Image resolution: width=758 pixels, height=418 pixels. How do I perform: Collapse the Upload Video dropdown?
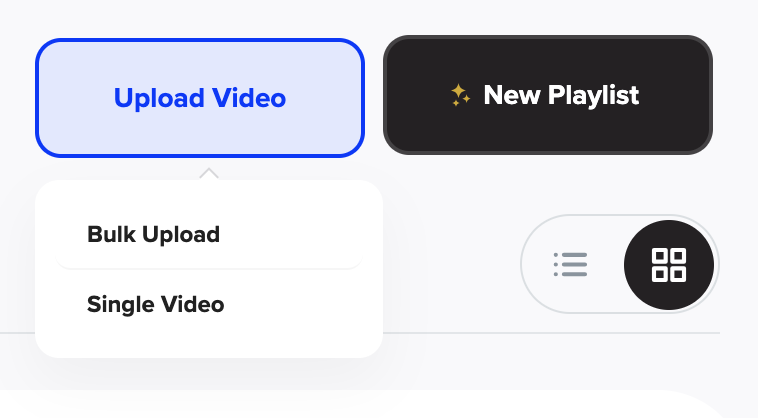click(200, 98)
